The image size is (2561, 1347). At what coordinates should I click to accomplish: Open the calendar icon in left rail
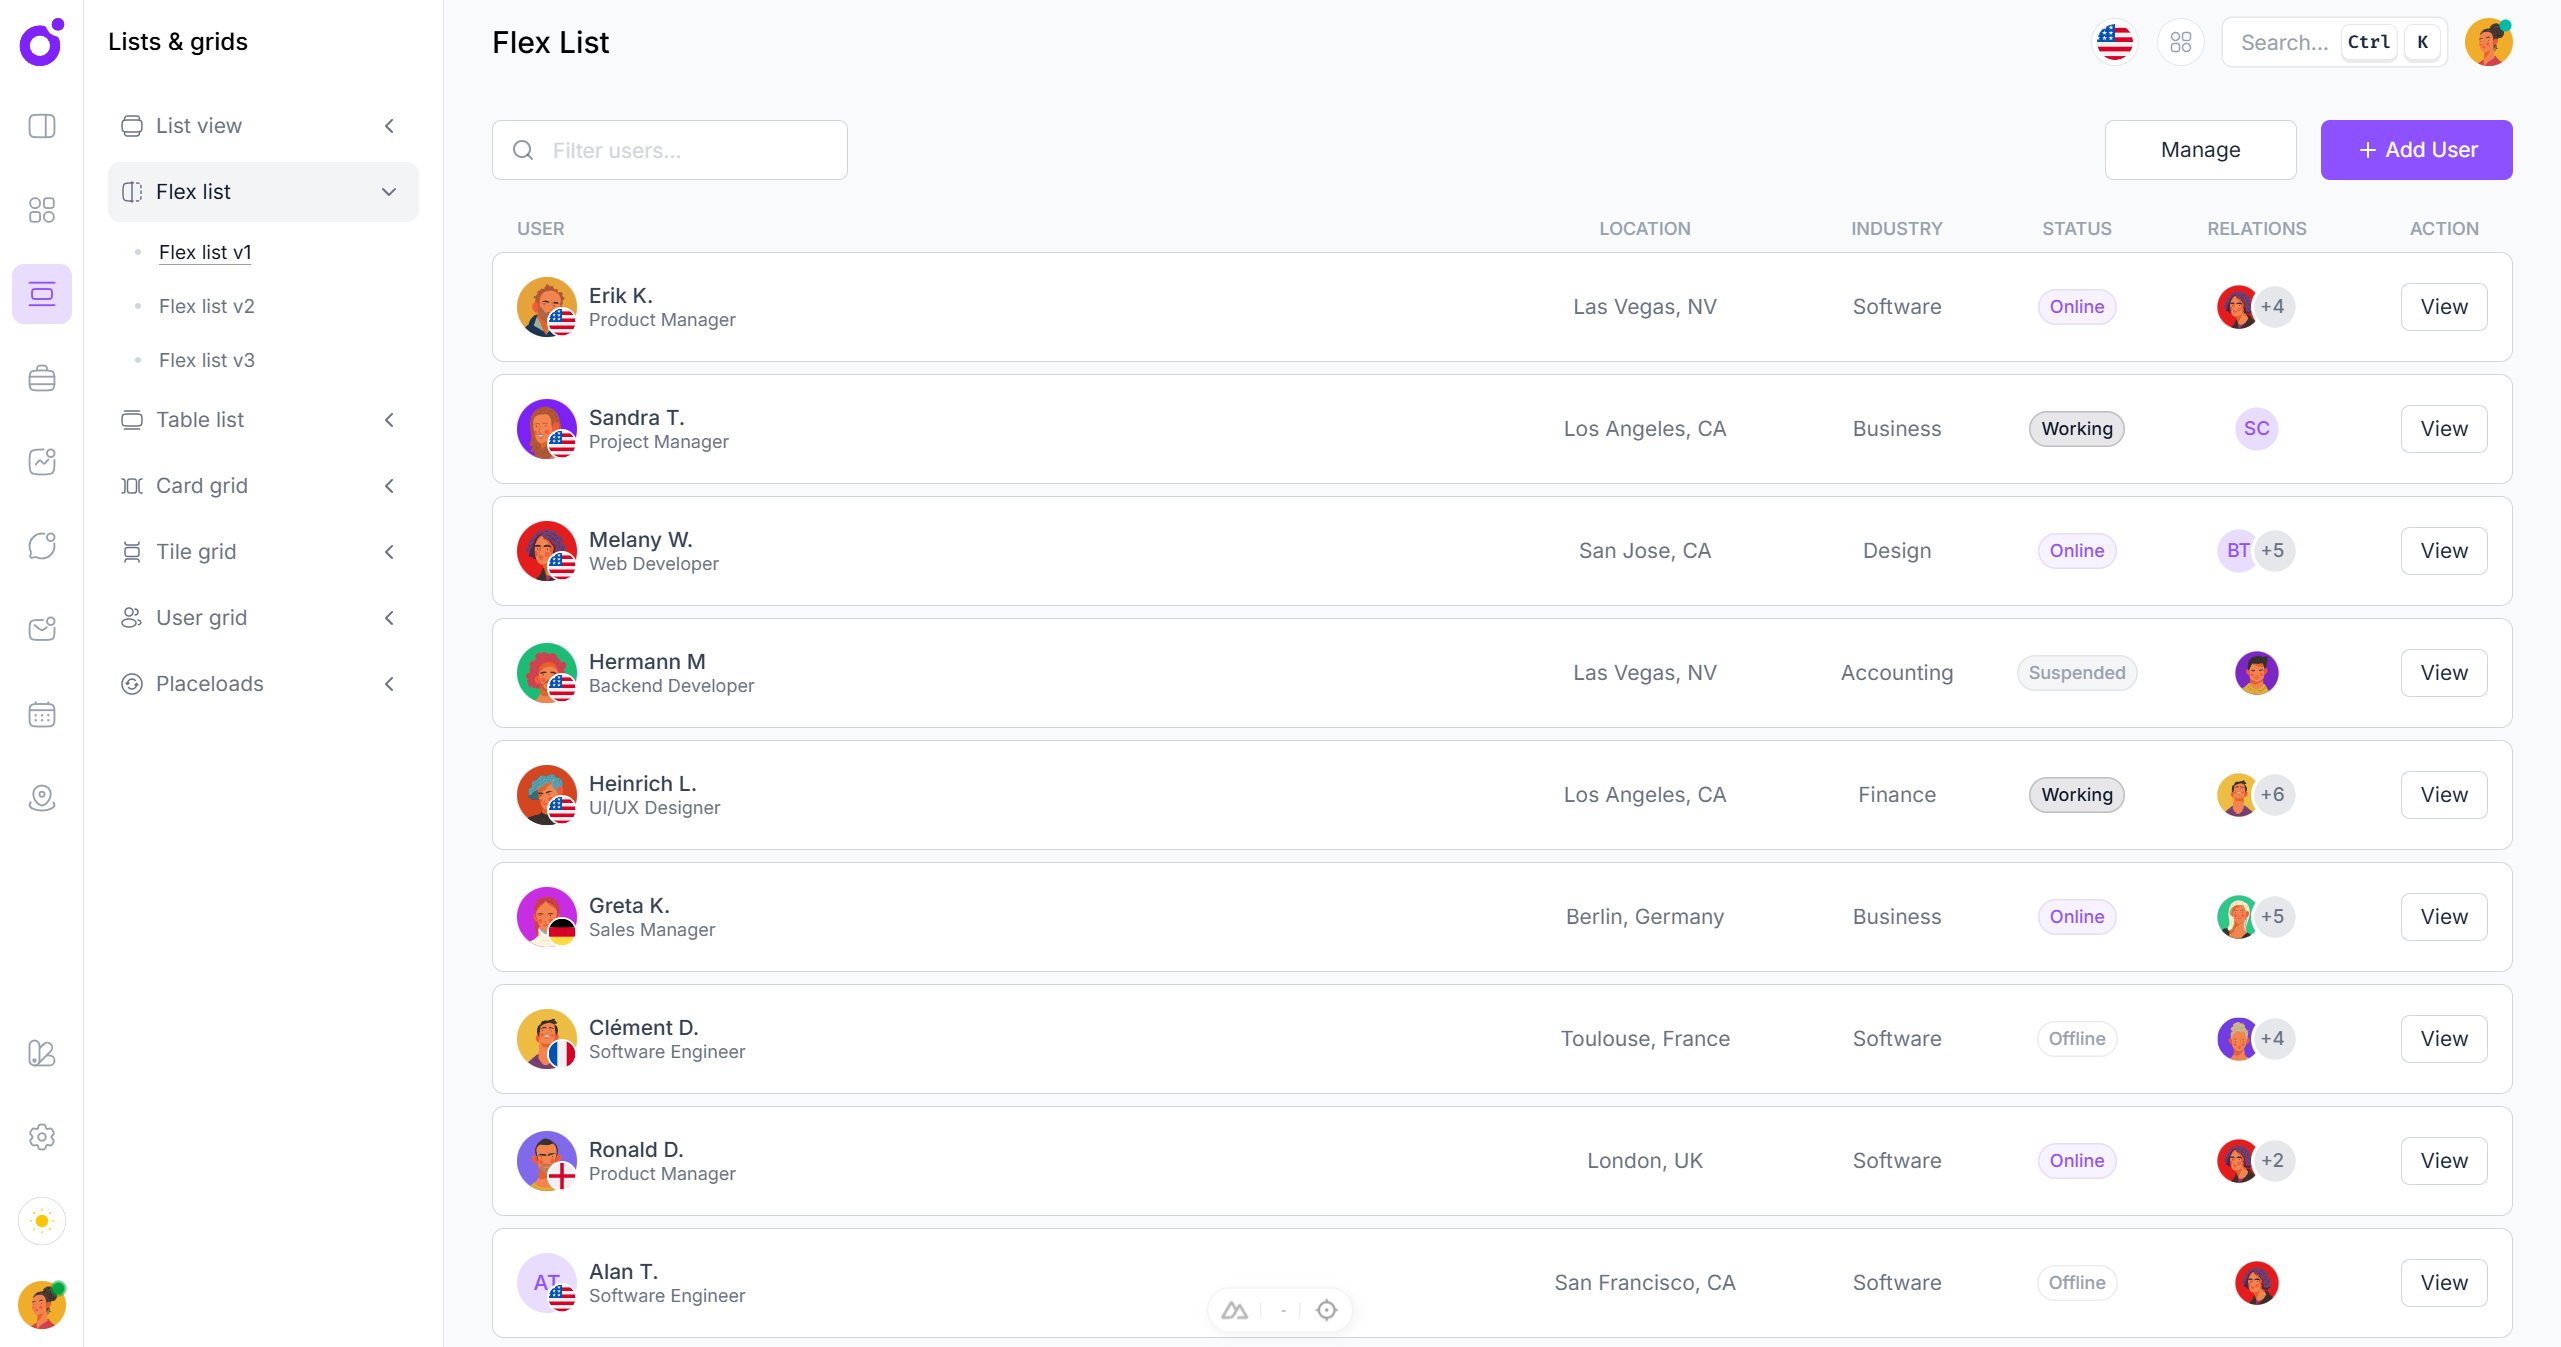(x=42, y=714)
